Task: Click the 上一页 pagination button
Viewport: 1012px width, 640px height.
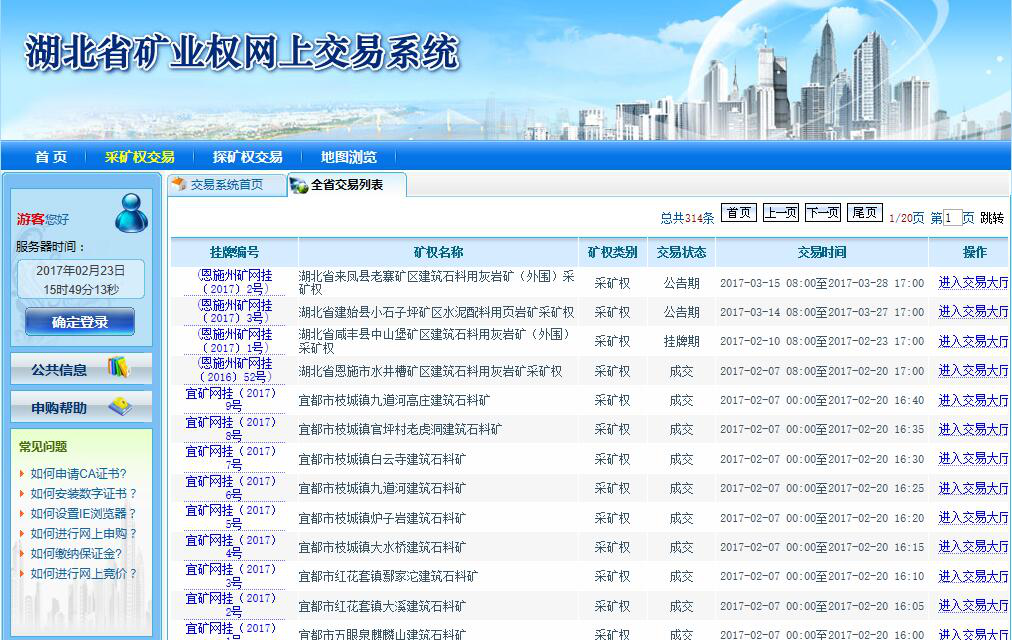Action: [780, 213]
